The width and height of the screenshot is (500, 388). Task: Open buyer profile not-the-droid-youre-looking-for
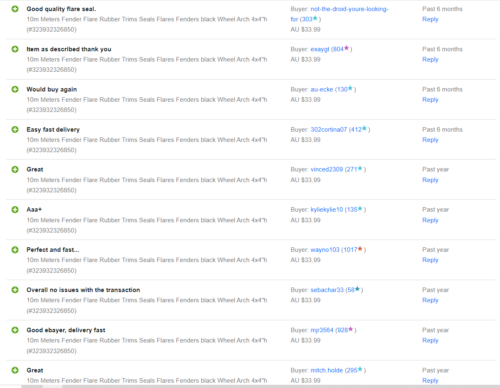(339, 14)
